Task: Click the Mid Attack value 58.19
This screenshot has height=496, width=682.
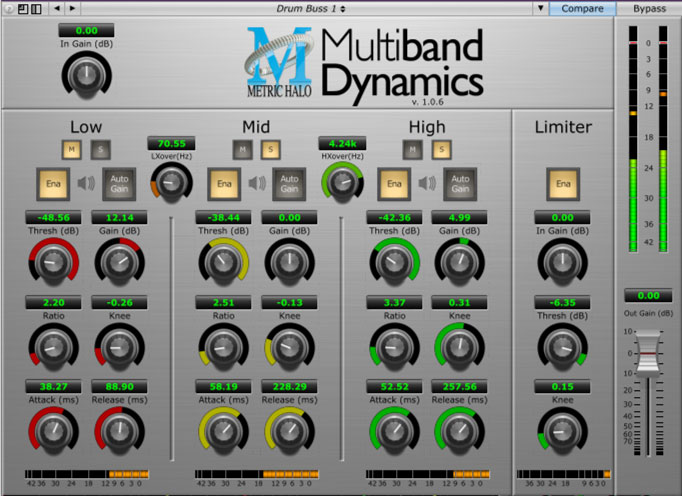Action: coord(224,386)
